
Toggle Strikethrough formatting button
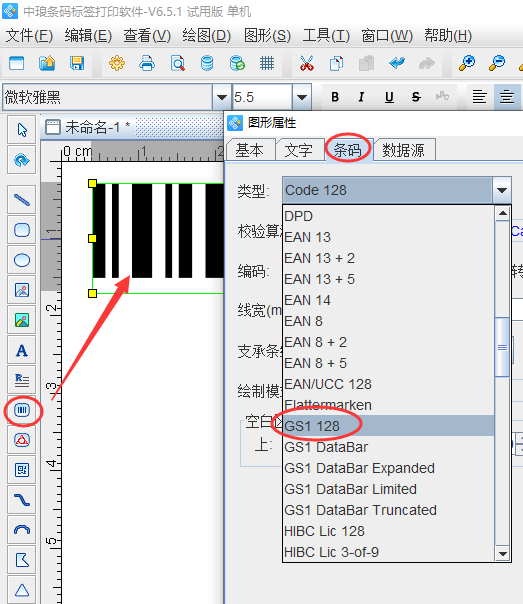click(x=416, y=97)
